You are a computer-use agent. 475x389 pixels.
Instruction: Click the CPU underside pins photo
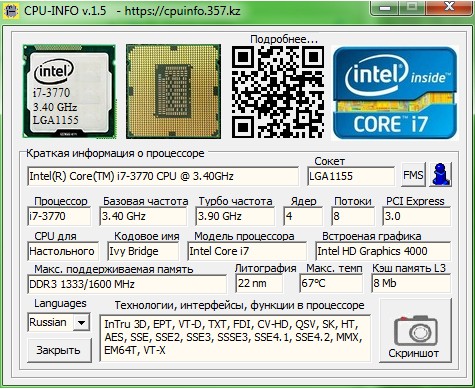click(173, 91)
